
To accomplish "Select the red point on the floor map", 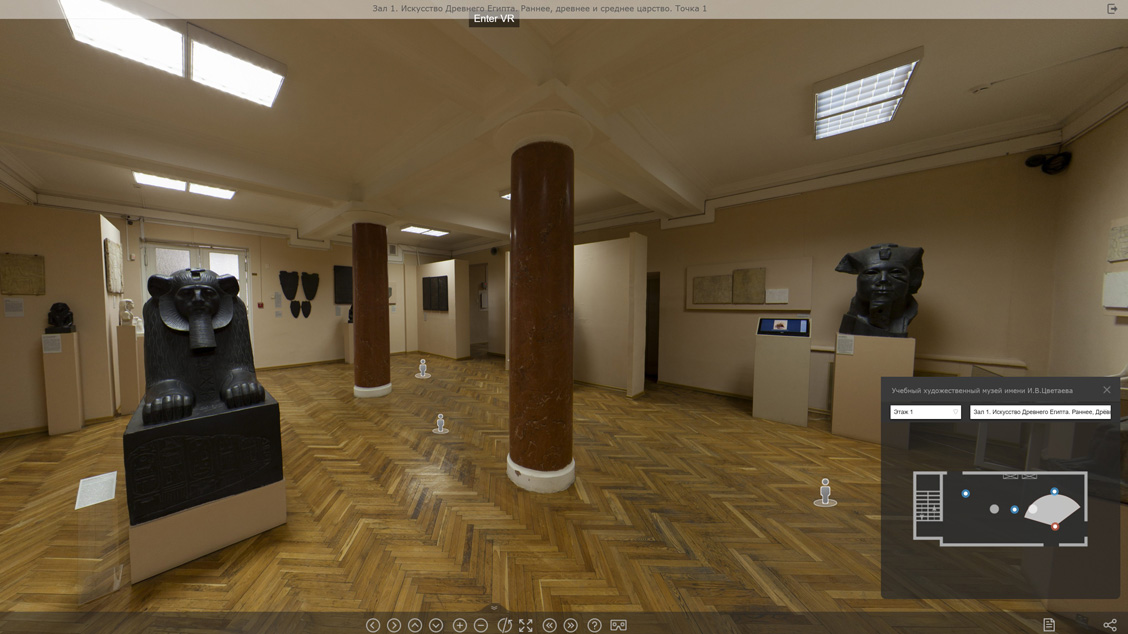I will coord(1055,526).
